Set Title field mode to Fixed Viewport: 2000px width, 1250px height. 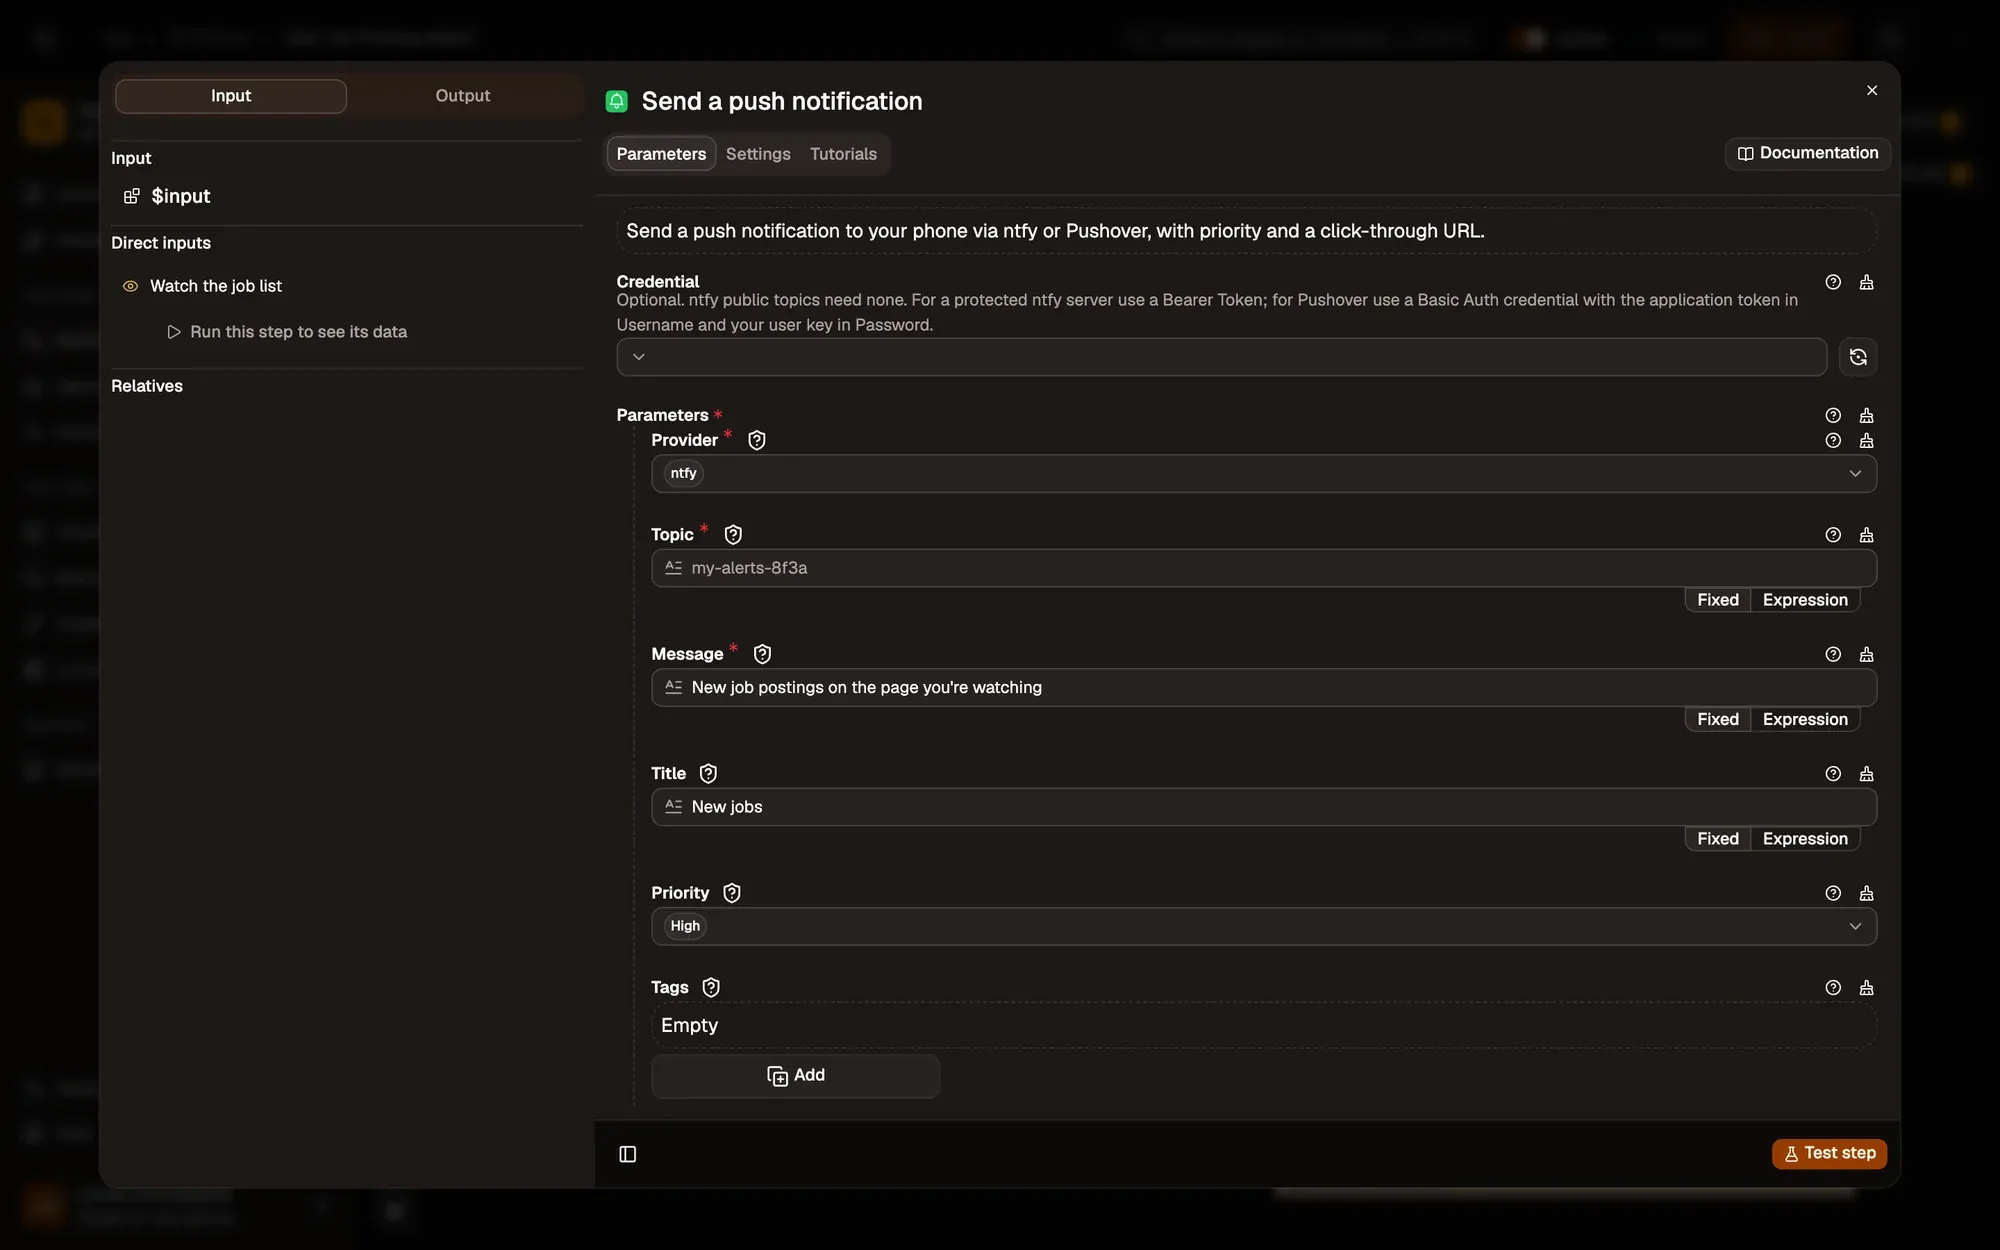pyautogui.click(x=1717, y=839)
